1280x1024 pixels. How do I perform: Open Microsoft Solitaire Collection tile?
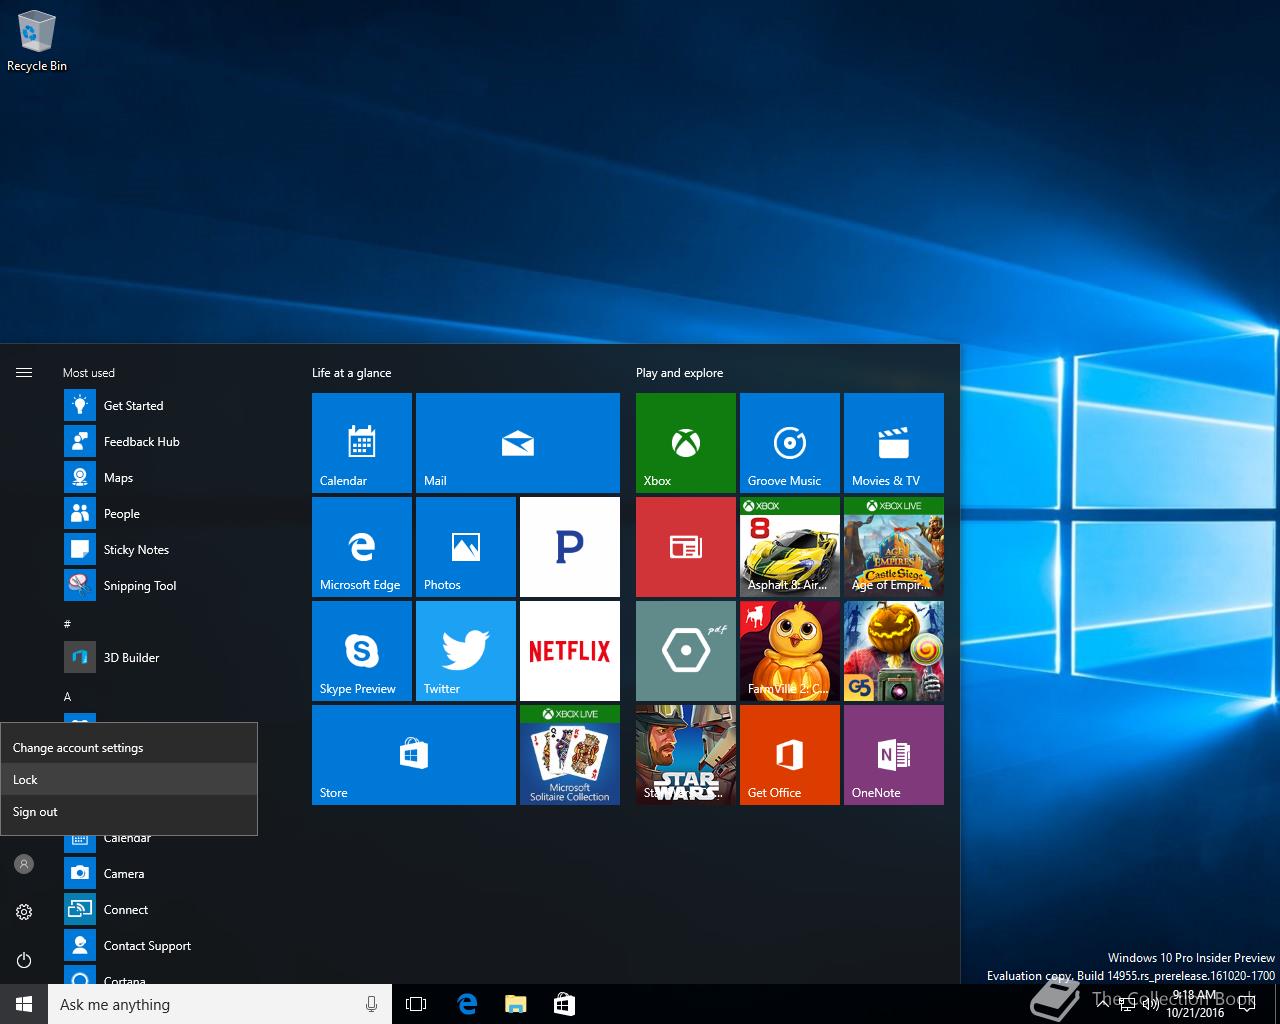[570, 755]
